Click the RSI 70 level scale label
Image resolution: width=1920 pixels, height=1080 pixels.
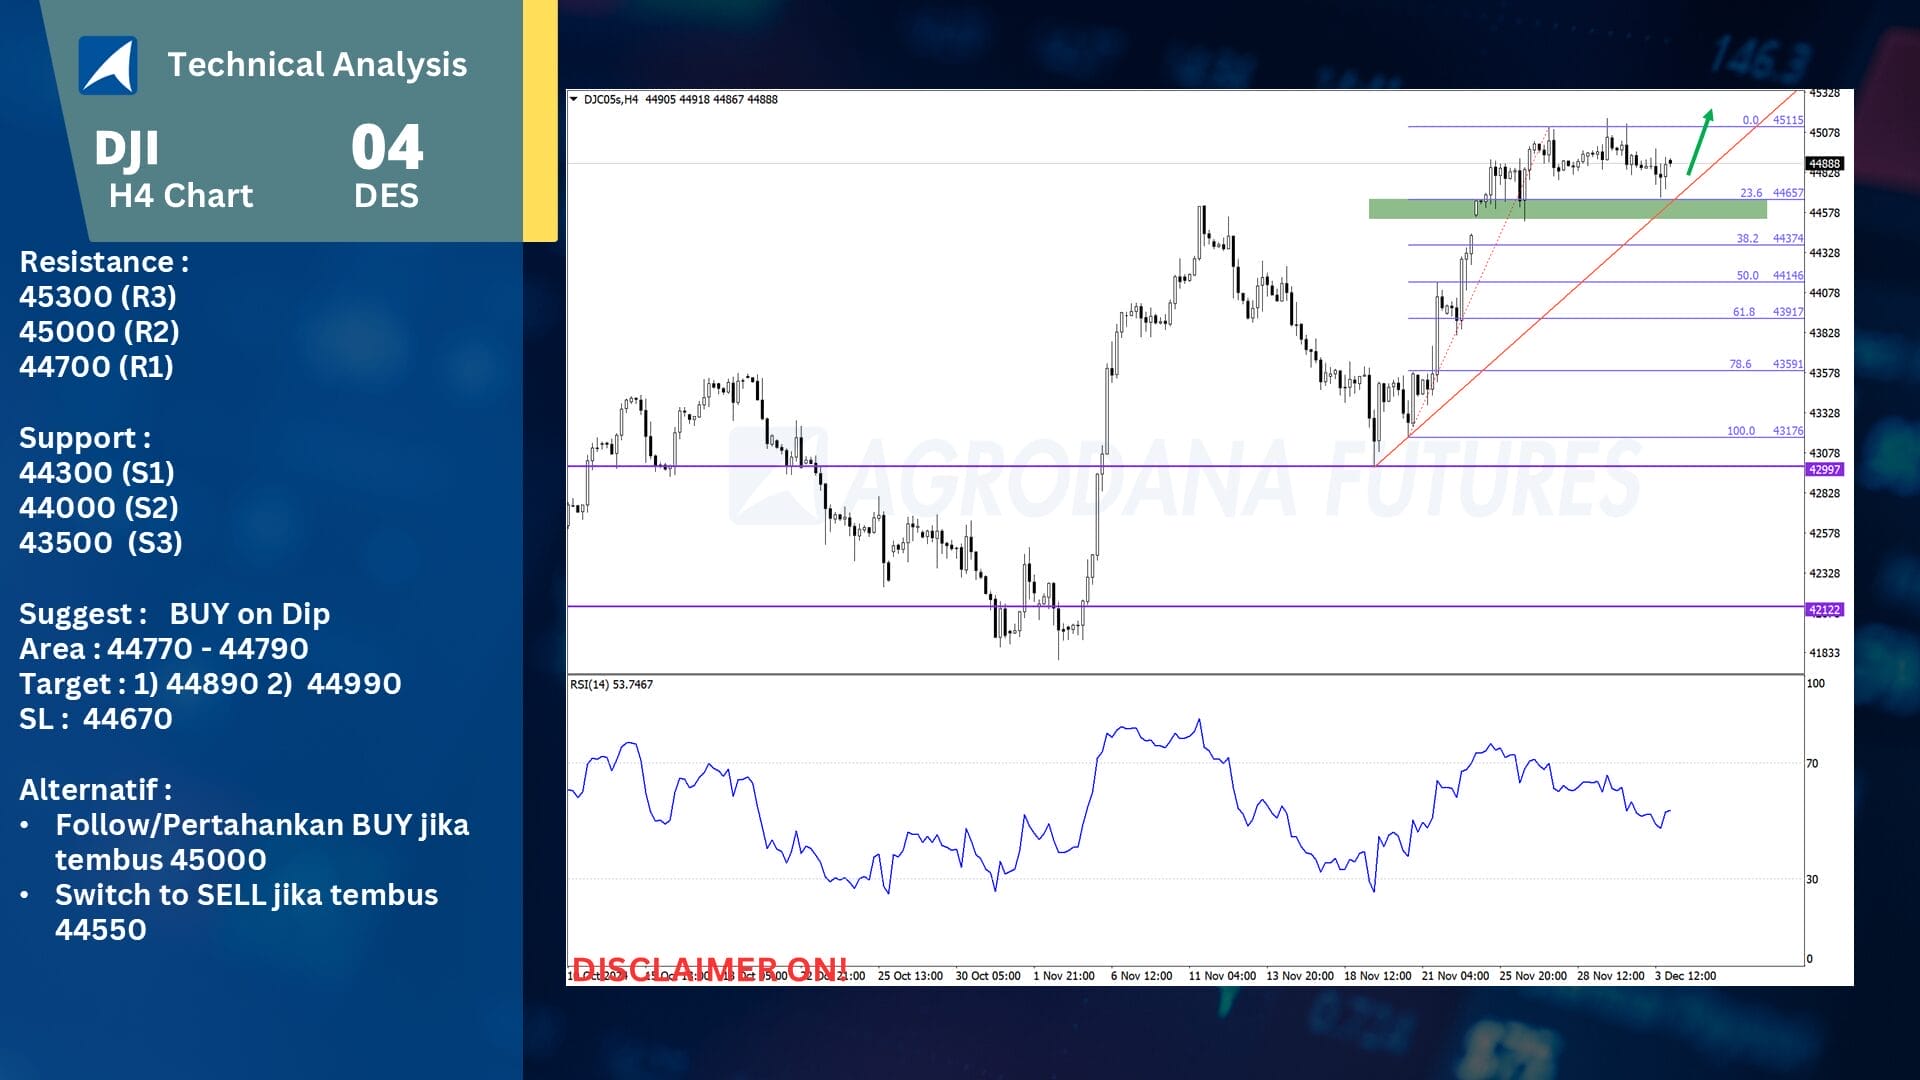pyautogui.click(x=1812, y=764)
